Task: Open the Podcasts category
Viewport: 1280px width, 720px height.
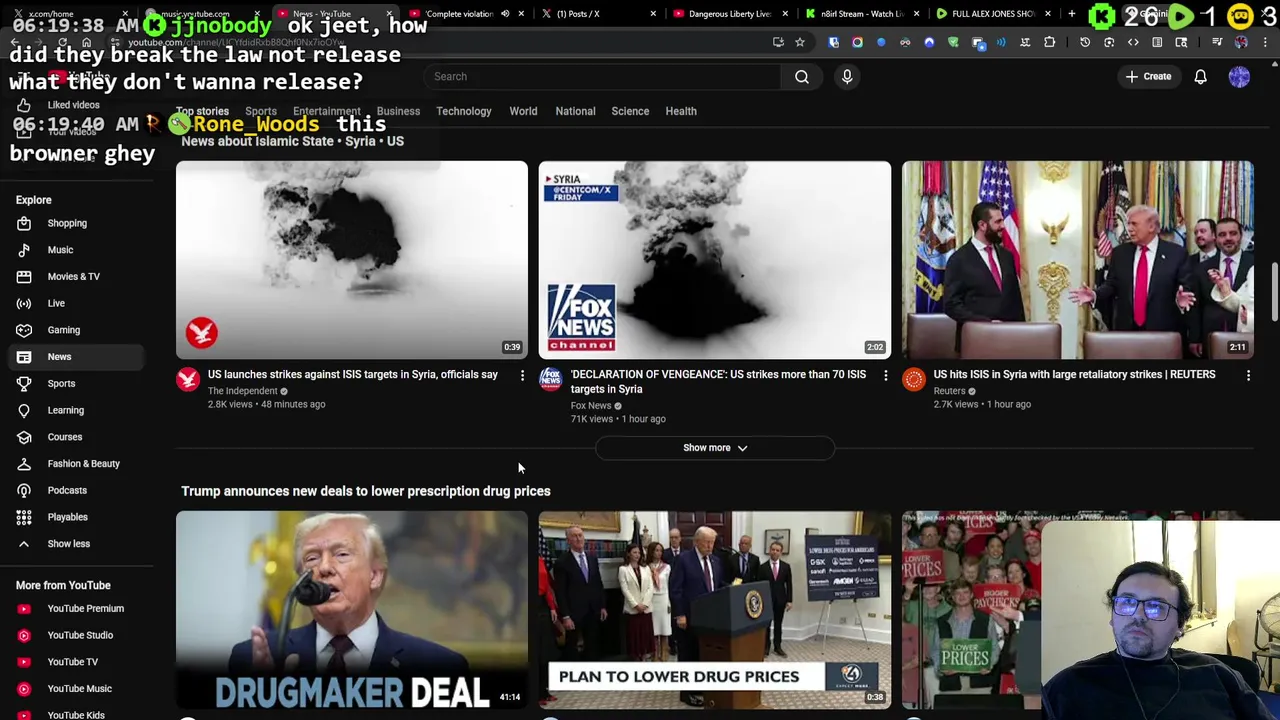Action: coord(67,490)
